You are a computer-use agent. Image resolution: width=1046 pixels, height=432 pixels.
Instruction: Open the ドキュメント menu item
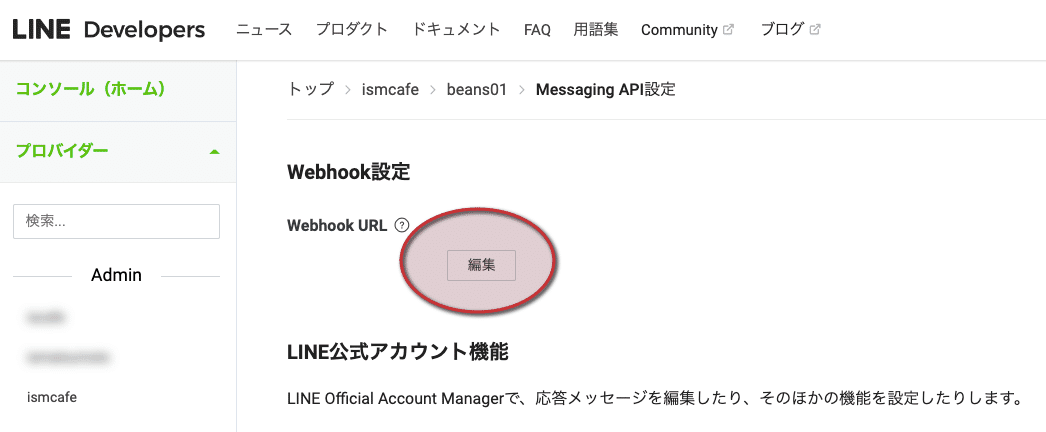tap(456, 29)
